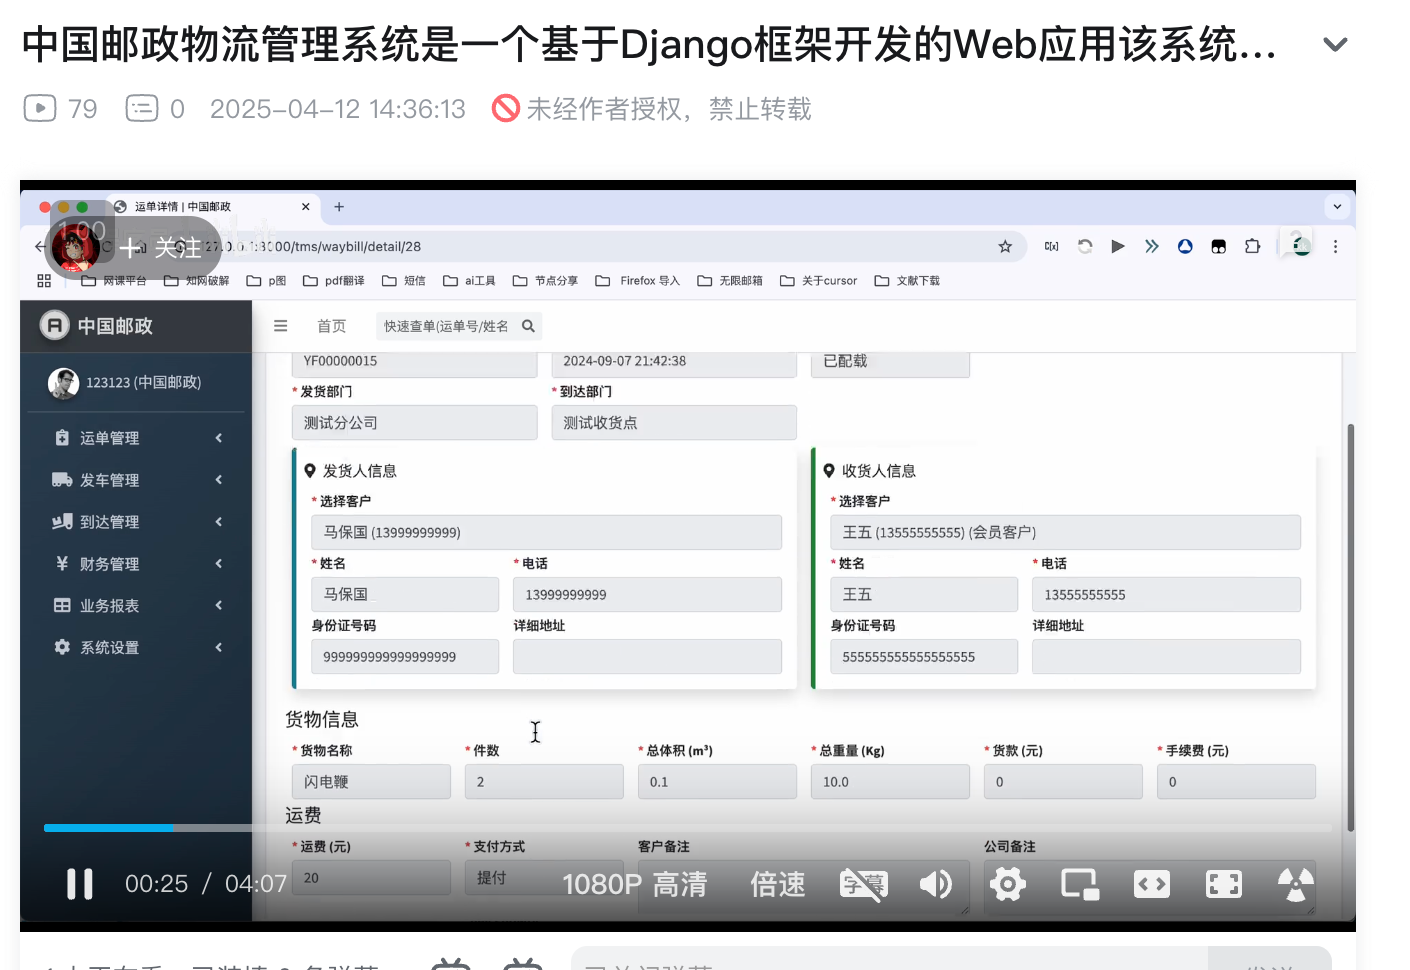
Task: View play count 79 icon
Action: point(40,108)
